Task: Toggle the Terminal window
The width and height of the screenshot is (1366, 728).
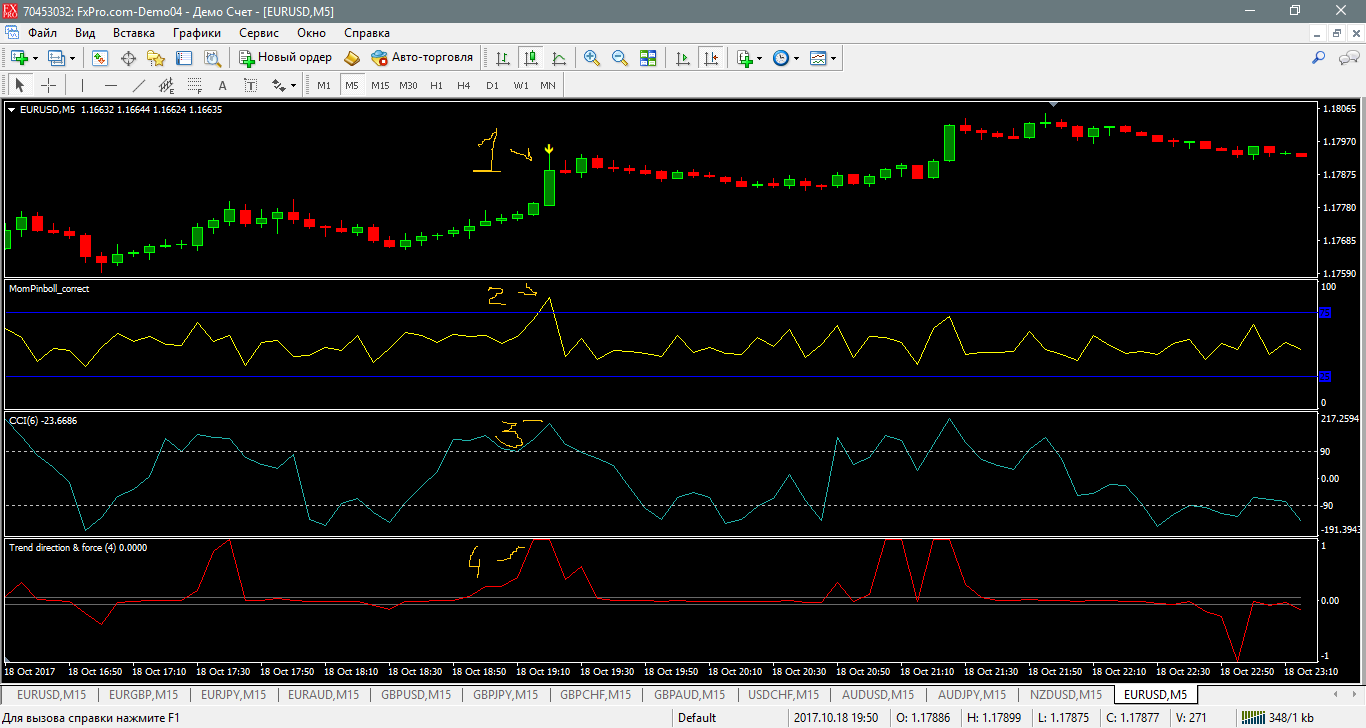Action: [x=184, y=58]
